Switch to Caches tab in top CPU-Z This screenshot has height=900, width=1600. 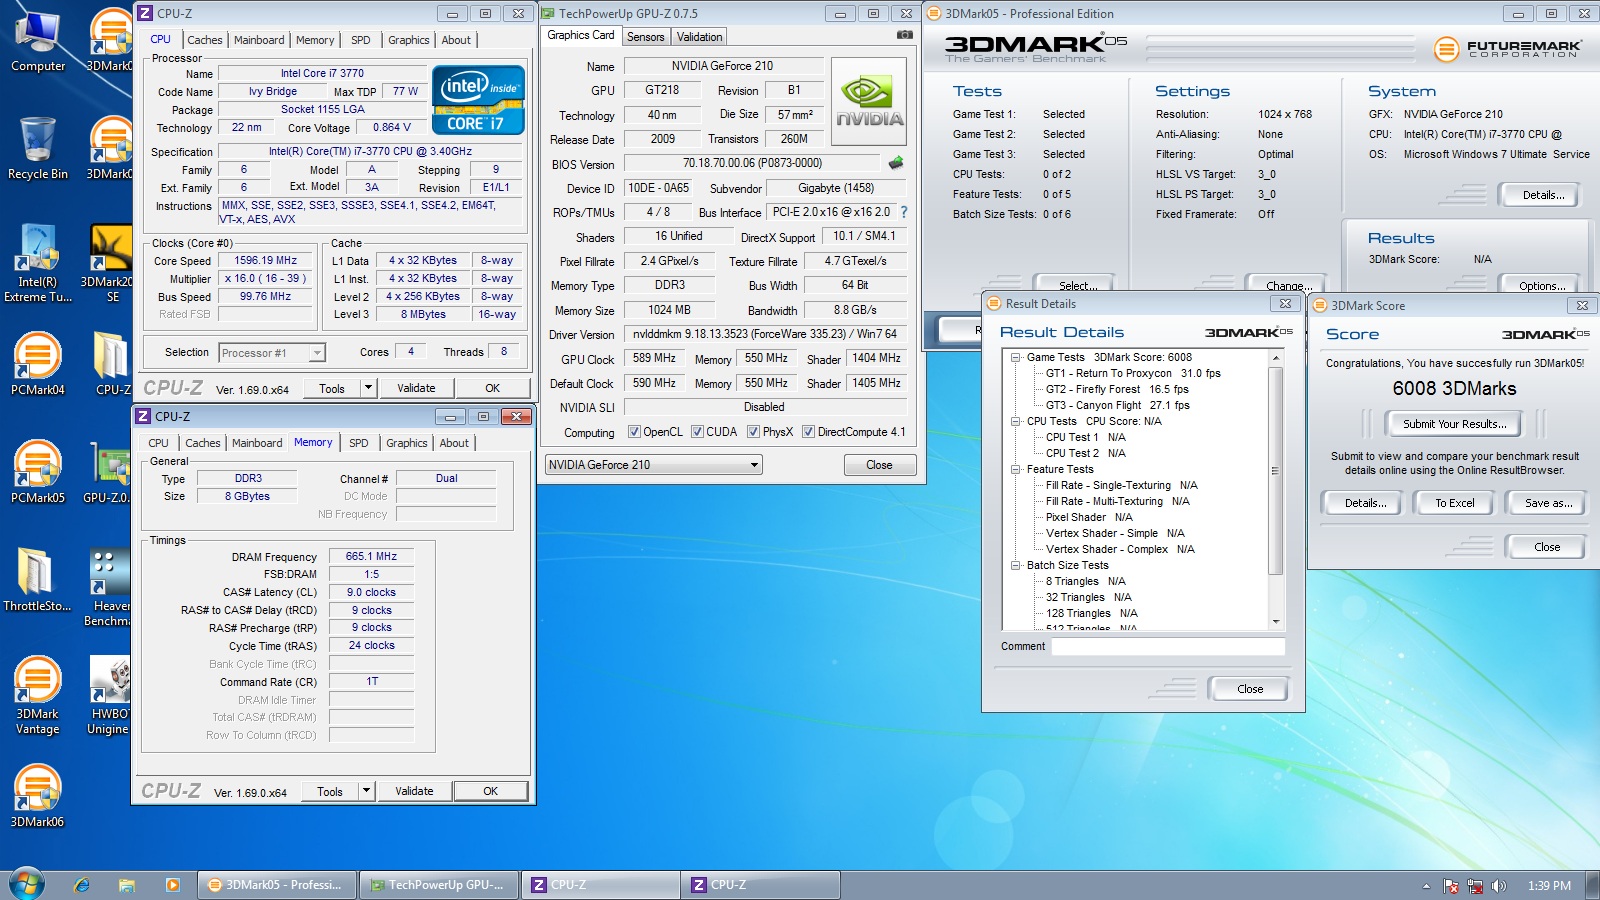(205, 40)
